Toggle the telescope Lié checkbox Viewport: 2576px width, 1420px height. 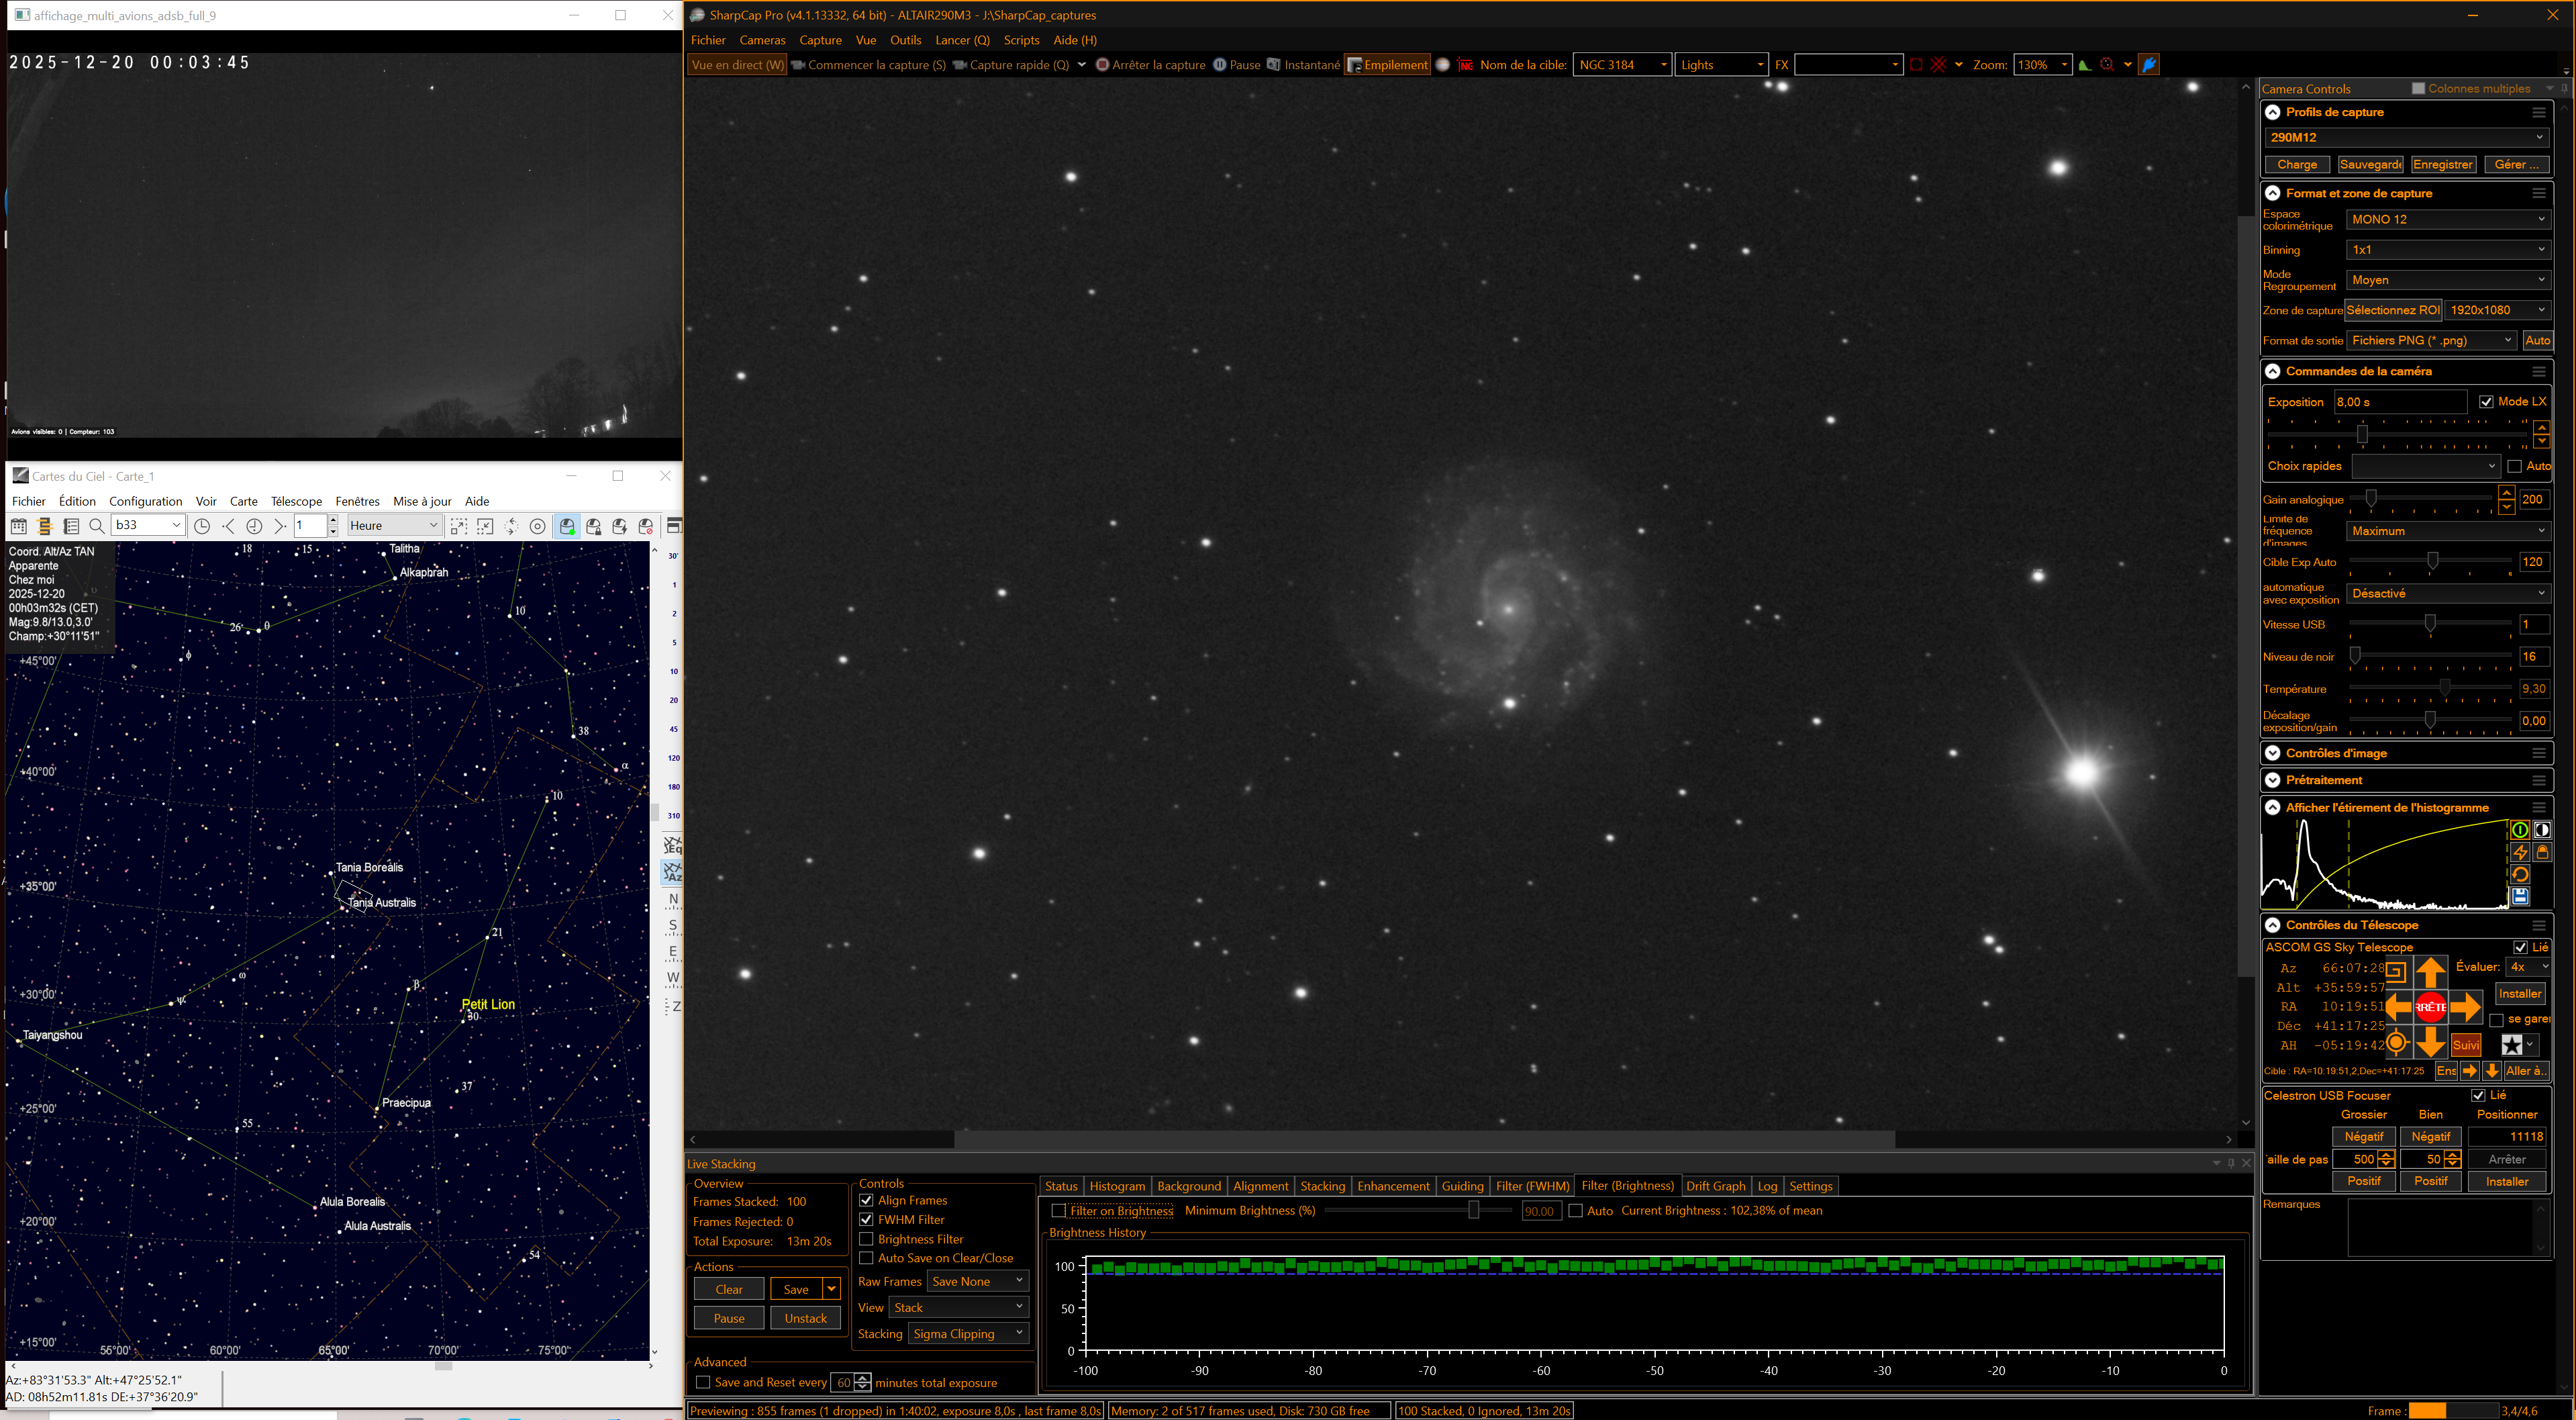click(x=2520, y=947)
